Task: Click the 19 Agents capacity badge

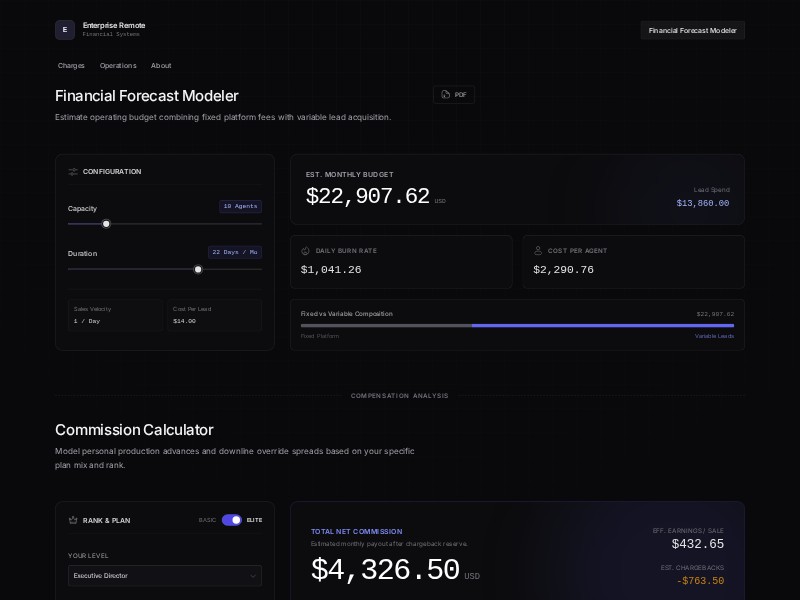Action: [x=240, y=206]
